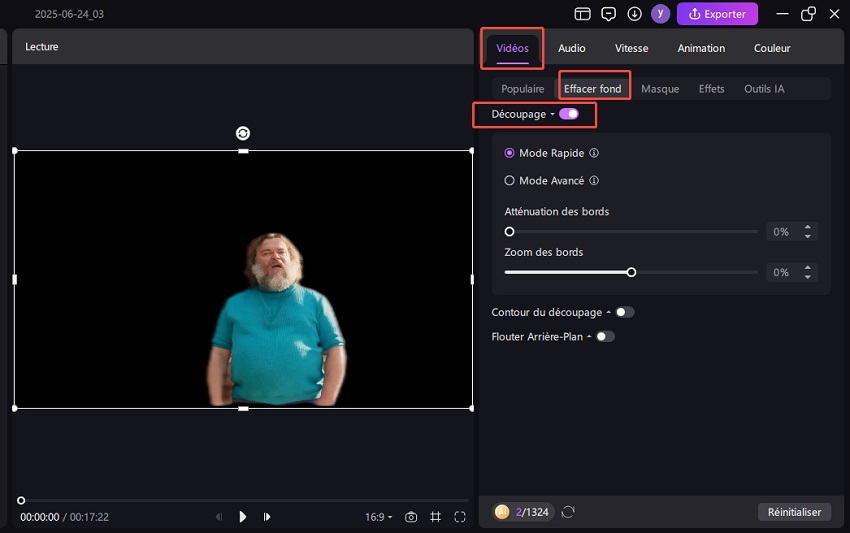Decrease Atténuation des bords value with down arrow

point(808,236)
